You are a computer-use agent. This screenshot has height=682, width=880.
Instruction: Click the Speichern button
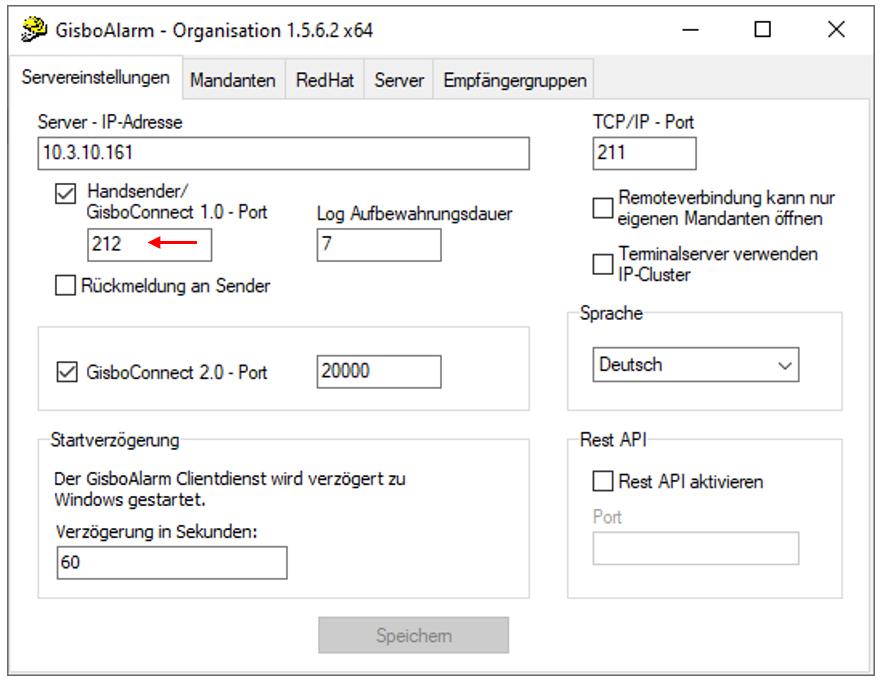414,635
